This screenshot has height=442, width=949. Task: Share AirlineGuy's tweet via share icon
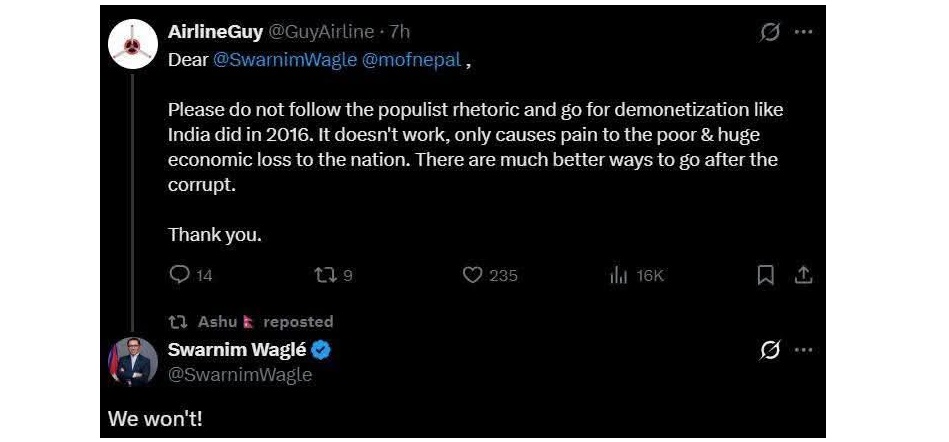click(803, 275)
